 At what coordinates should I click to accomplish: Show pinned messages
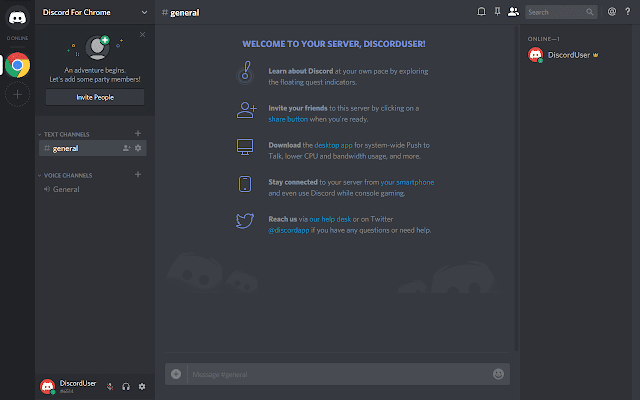(497, 12)
